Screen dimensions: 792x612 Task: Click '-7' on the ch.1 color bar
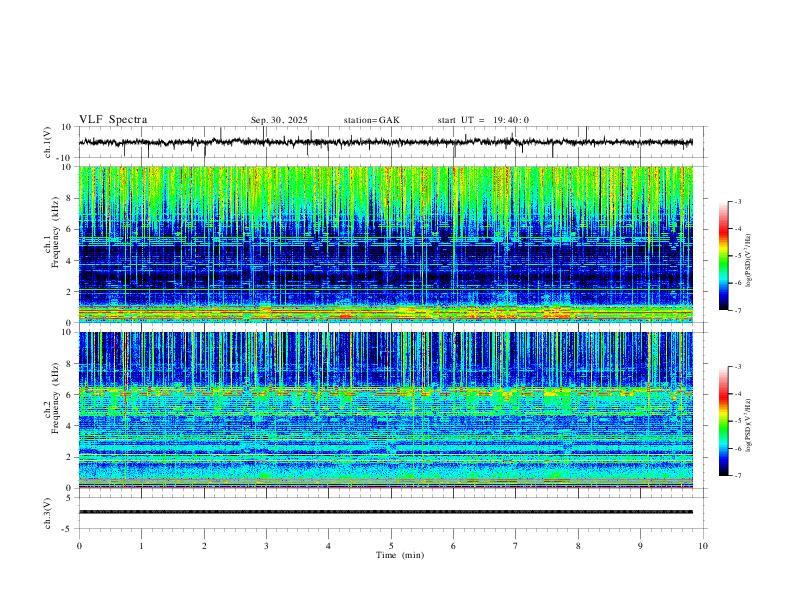737,311
